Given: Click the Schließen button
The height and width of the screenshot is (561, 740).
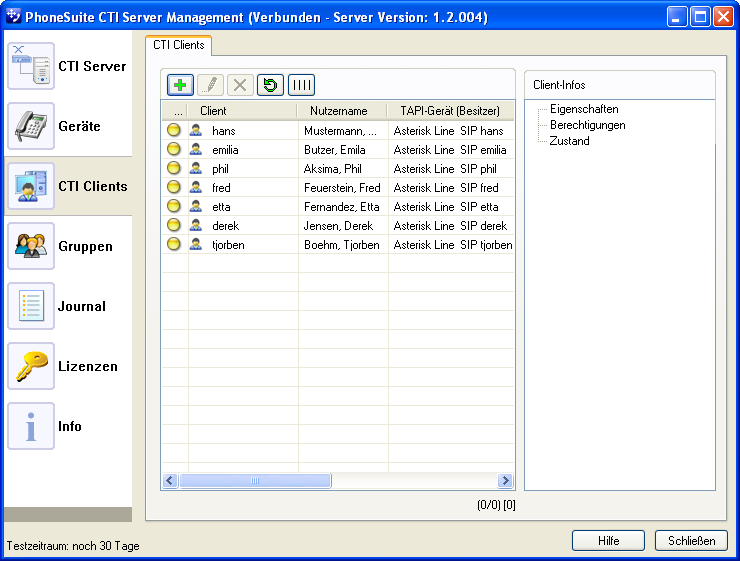Looking at the screenshot, I should (x=691, y=541).
